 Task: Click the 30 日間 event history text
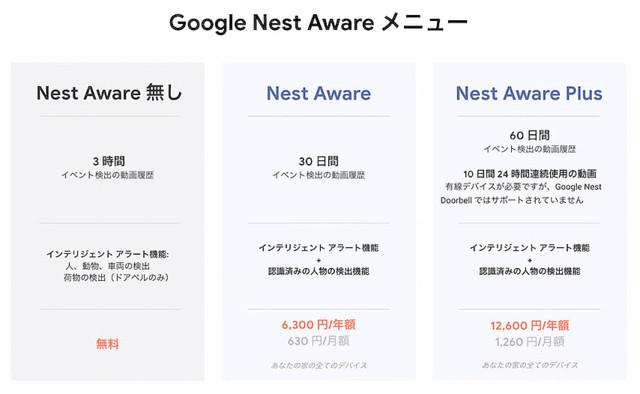point(319,161)
